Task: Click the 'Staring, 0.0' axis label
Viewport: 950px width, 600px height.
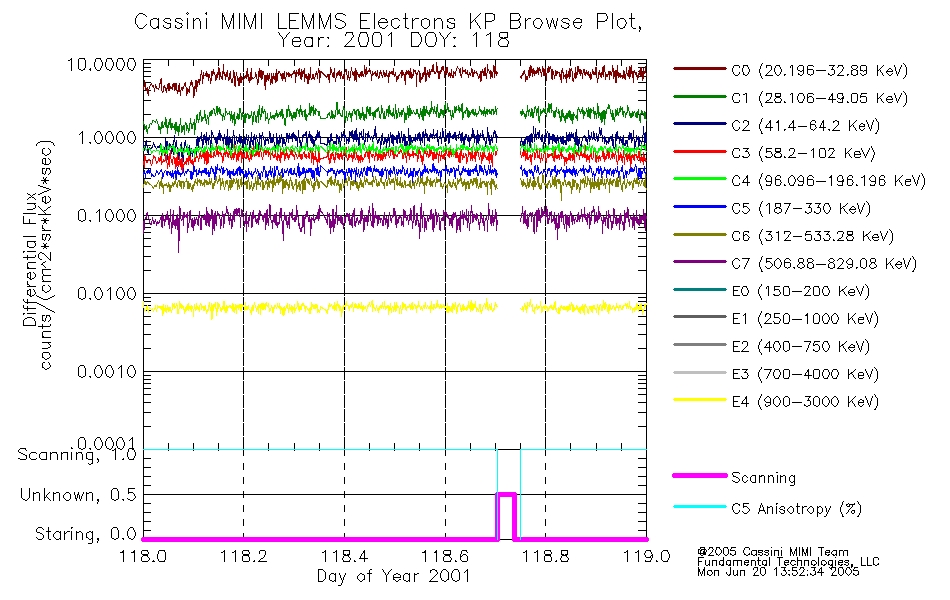Action: (x=86, y=534)
